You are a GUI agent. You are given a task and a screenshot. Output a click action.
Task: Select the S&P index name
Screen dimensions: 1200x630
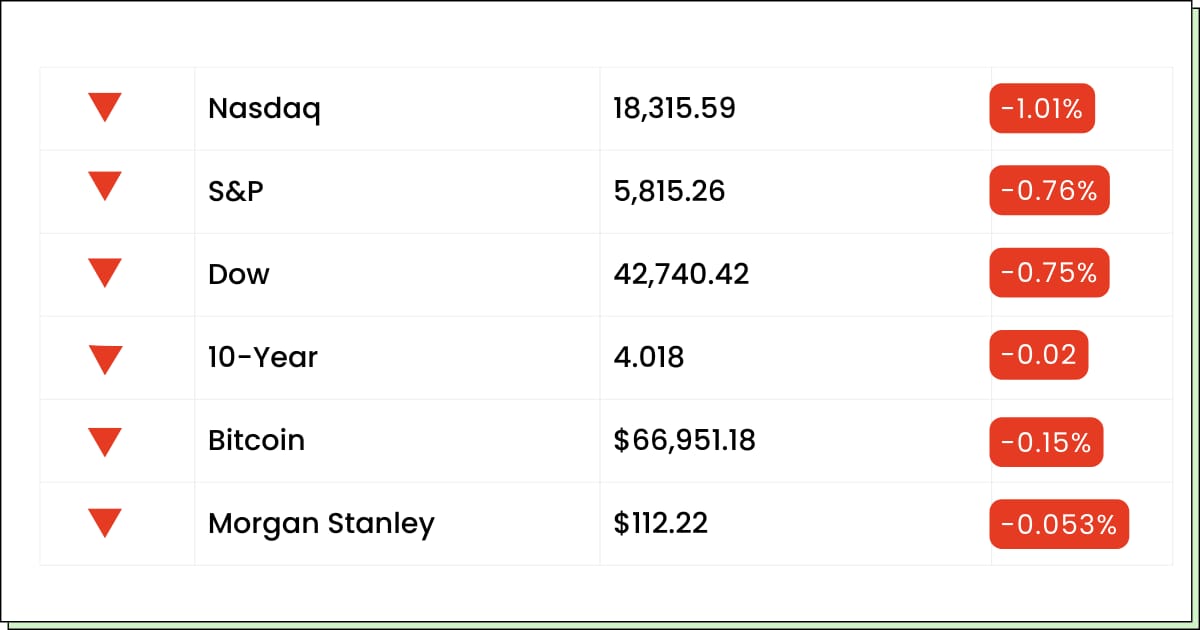pos(236,191)
